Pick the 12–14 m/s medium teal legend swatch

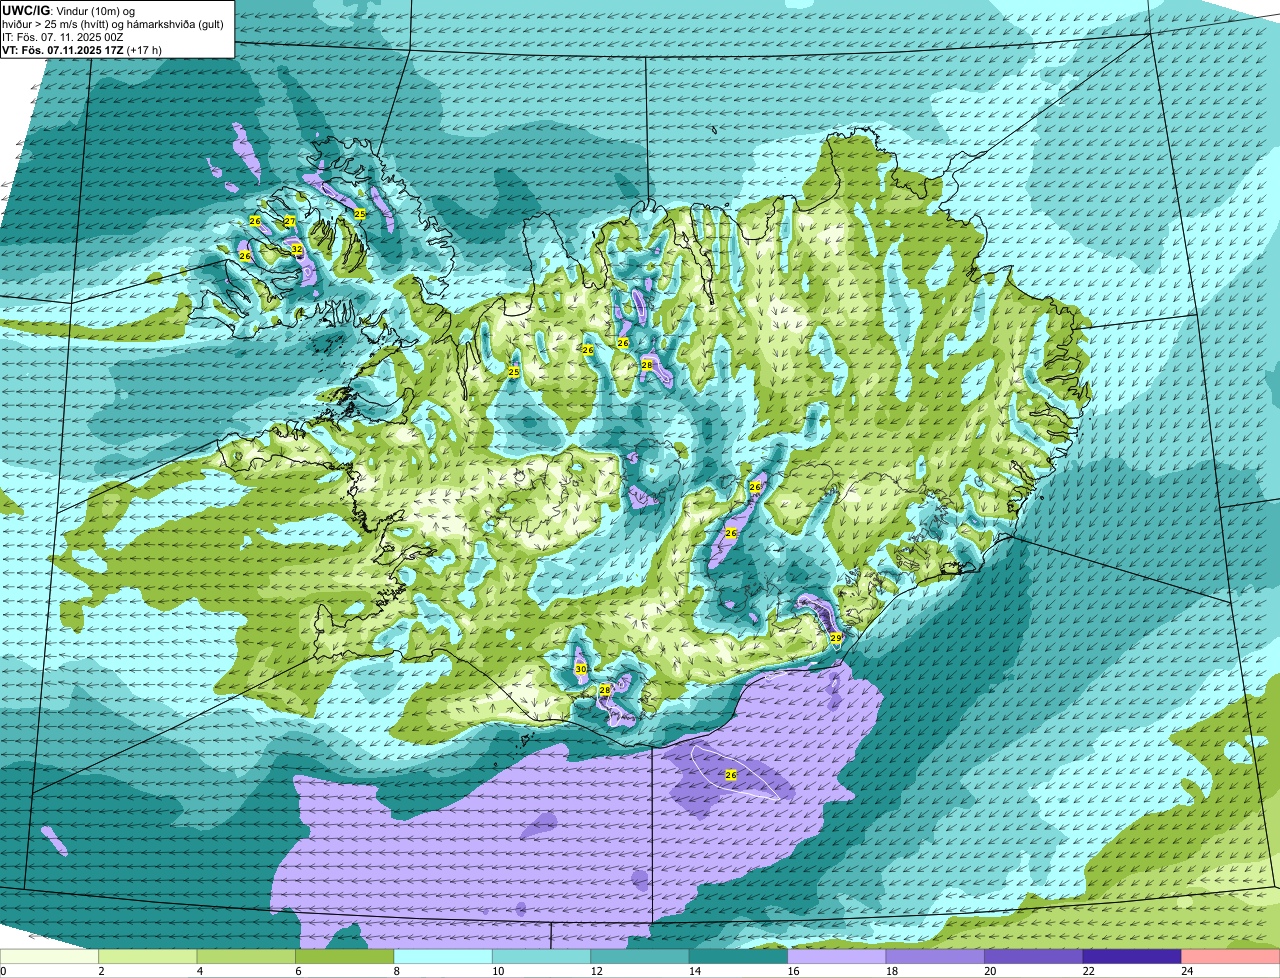click(x=640, y=956)
